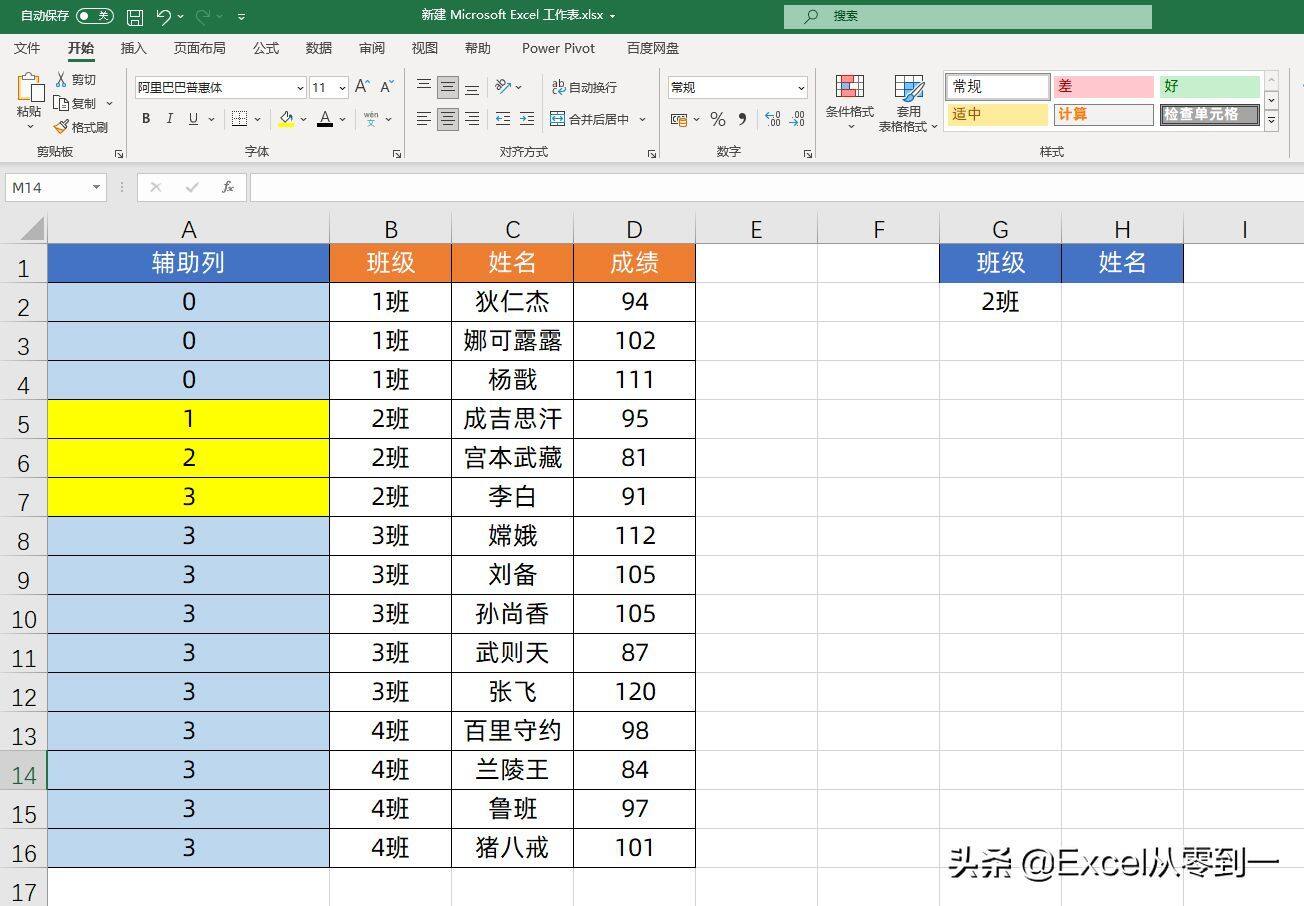Toggle Italic formatting

[x=170, y=119]
